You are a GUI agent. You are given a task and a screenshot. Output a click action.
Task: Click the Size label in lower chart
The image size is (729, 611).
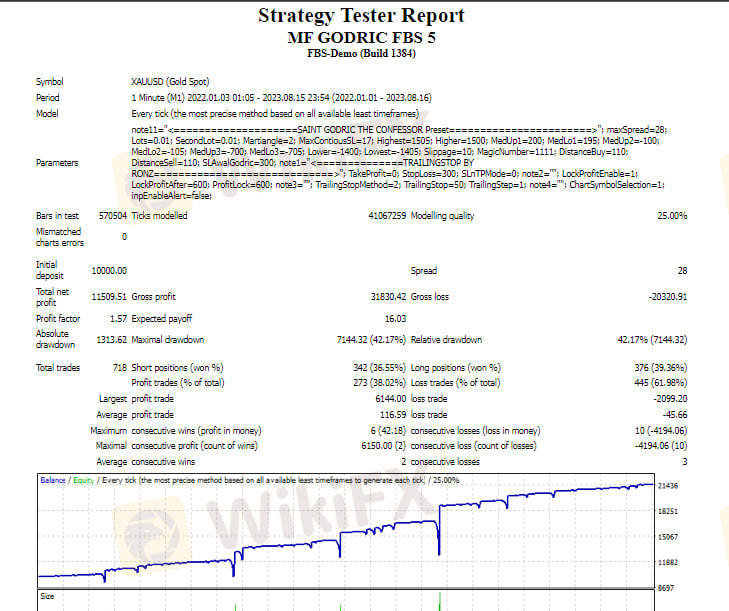coord(47,596)
